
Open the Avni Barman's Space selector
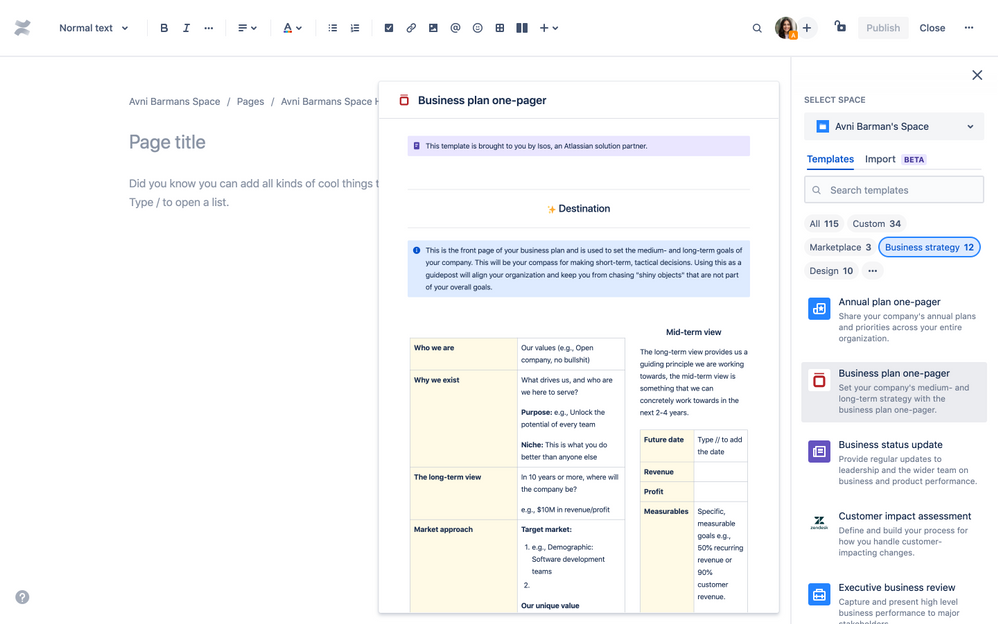pyautogui.click(x=894, y=126)
